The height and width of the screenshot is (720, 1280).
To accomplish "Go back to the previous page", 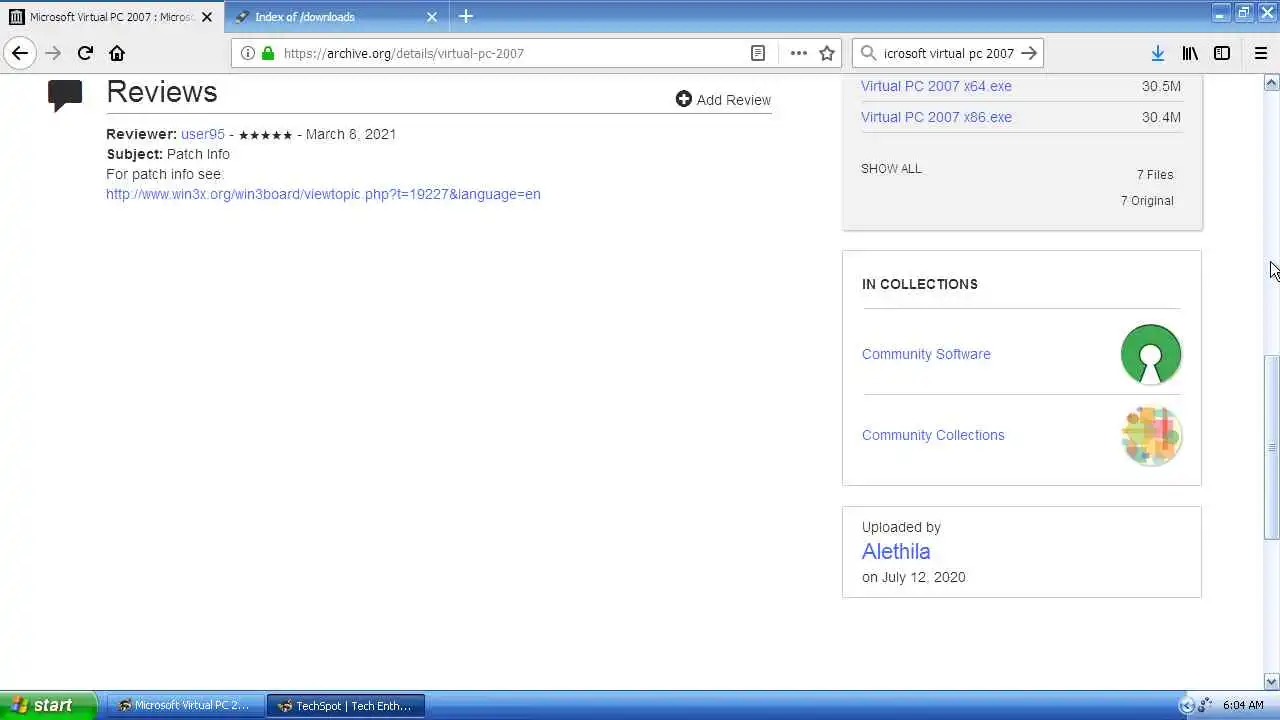I will click(20, 53).
